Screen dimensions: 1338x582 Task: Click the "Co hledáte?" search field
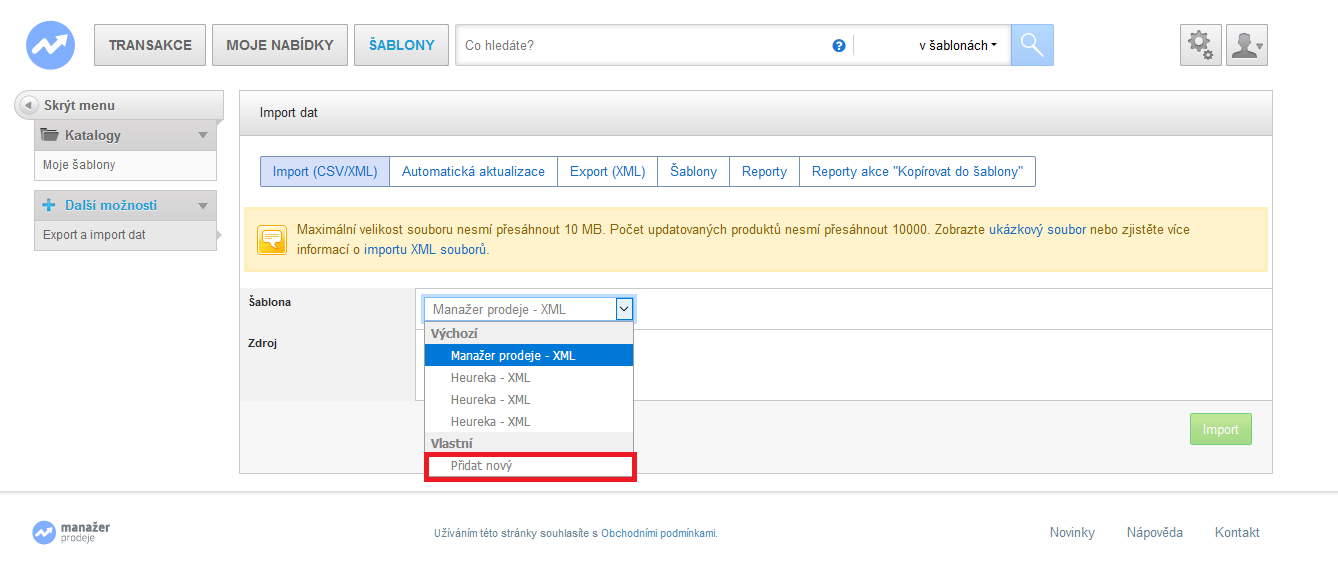(640, 45)
